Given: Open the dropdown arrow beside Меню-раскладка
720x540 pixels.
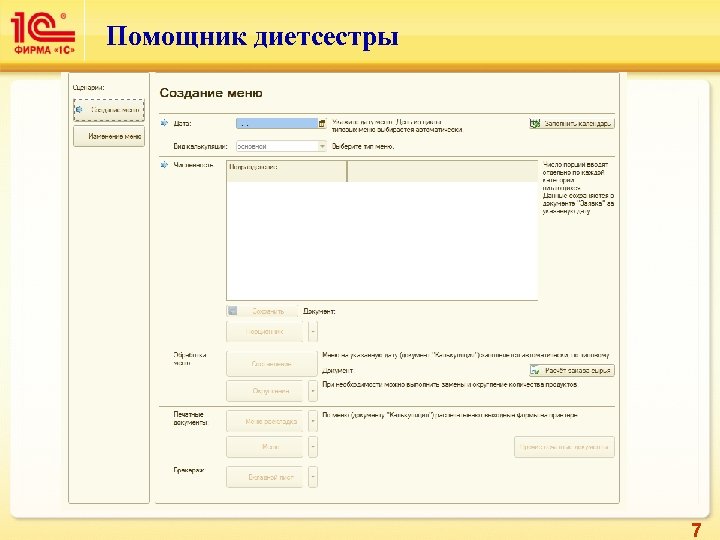Looking at the screenshot, I should coord(313,421).
